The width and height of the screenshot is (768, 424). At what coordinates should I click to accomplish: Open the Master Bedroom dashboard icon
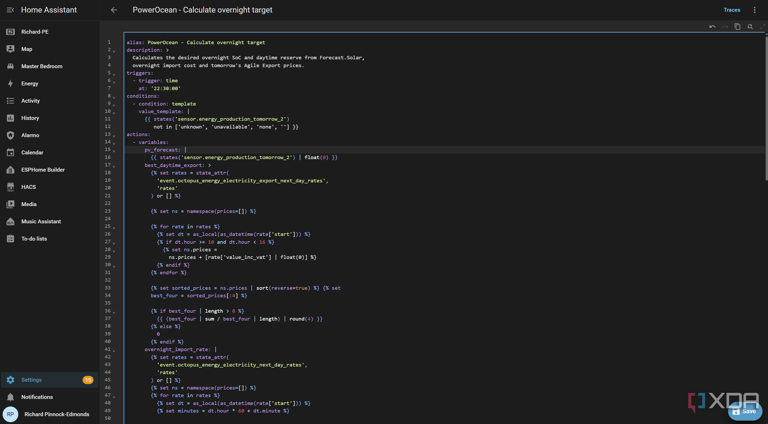pyautogui.click(x=10, y=66)
